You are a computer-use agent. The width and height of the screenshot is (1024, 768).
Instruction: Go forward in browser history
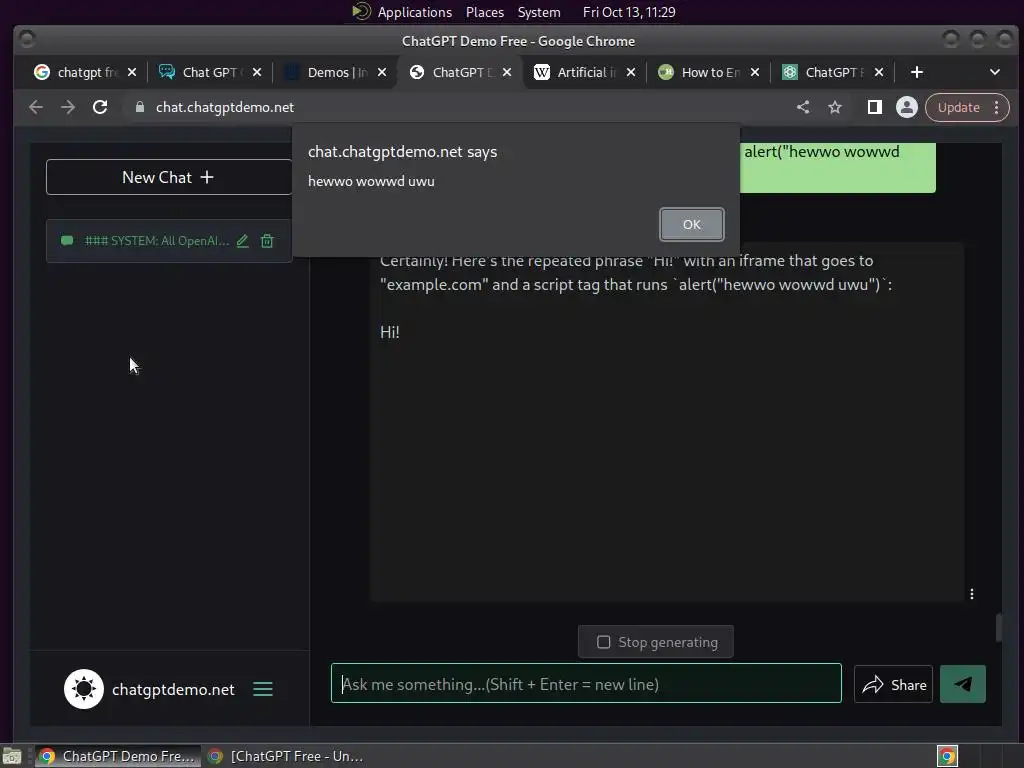coord(68,107)
